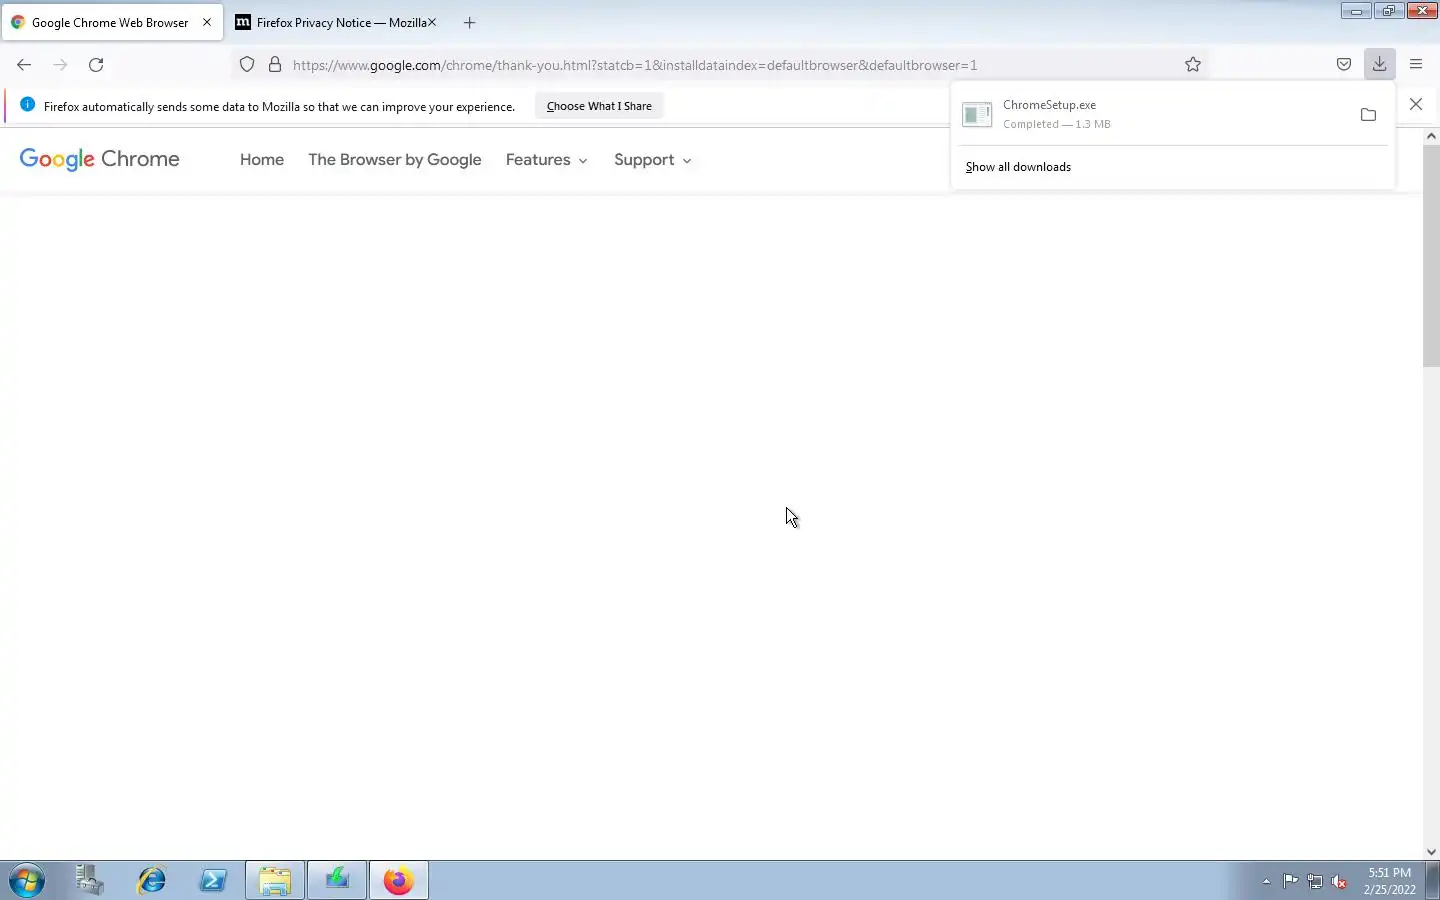Click the ChromeSetup.exe file icon in downloads
1440x900 pixels.
(x=977, y=114)
